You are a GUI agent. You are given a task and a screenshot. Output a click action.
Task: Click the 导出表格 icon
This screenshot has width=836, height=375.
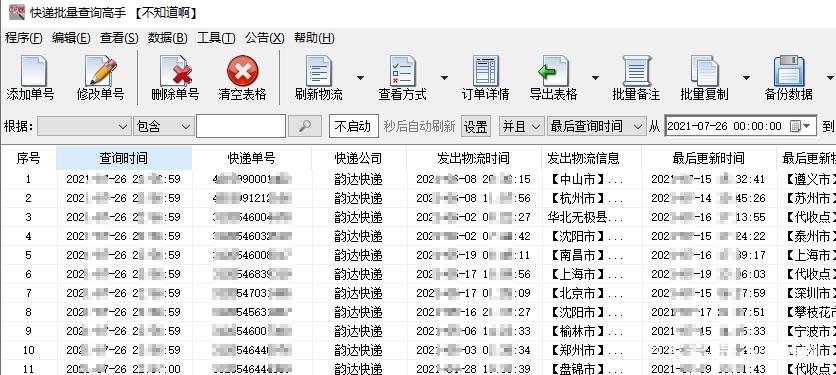coord(553,71)
